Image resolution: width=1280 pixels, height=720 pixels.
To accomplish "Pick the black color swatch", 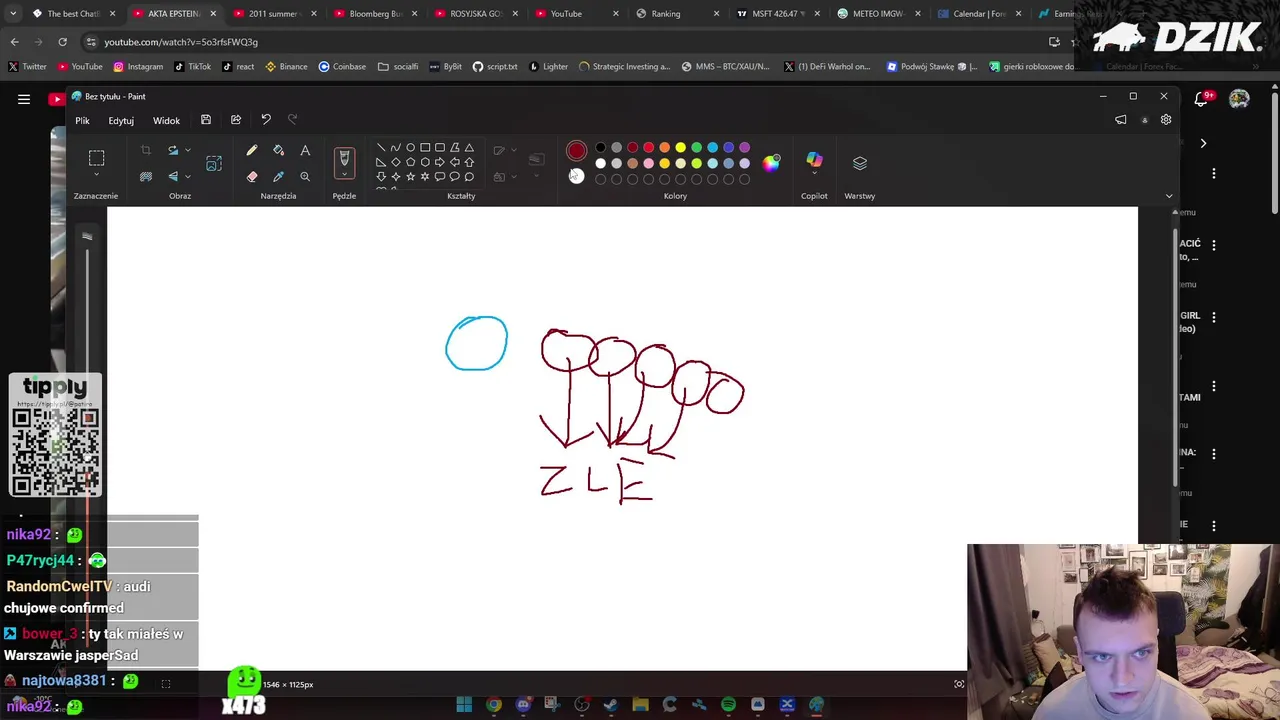I will [x=600, y=147].
